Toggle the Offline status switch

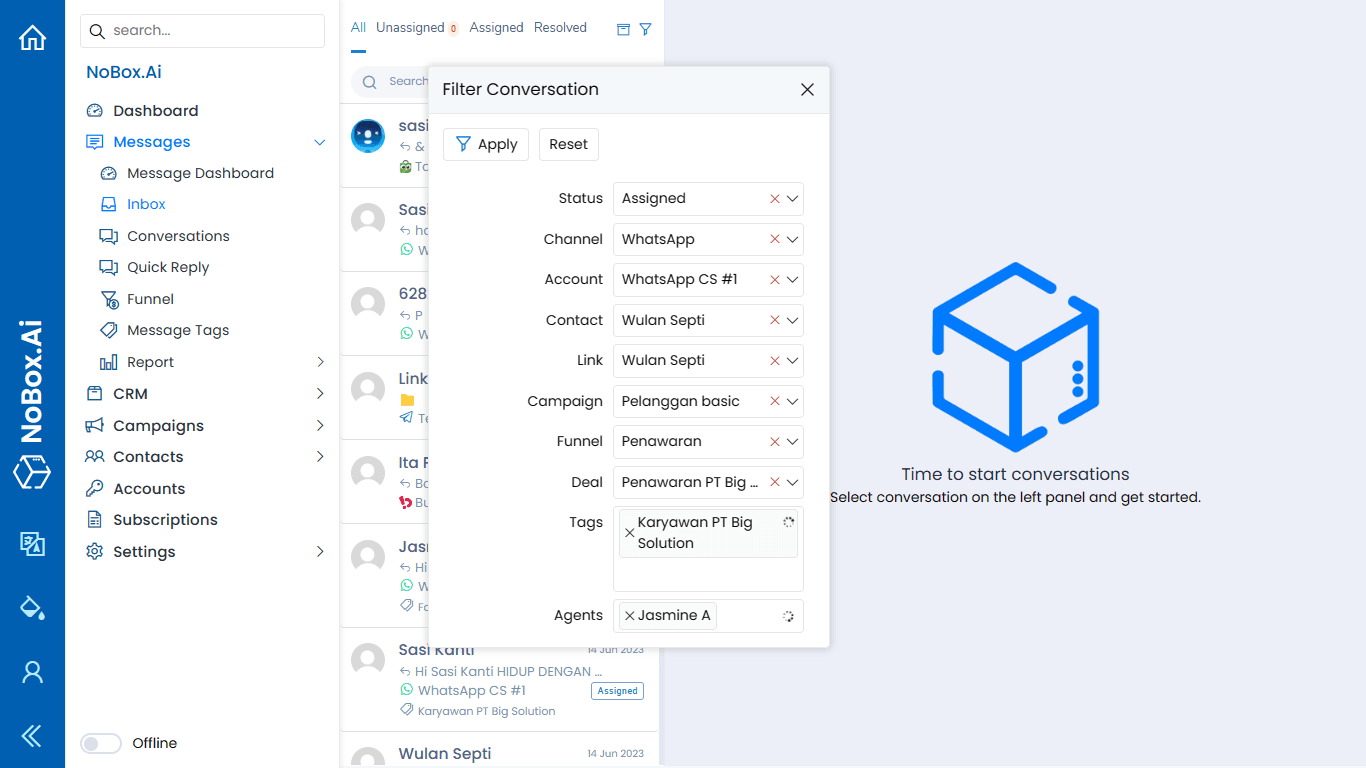[101, 743]
